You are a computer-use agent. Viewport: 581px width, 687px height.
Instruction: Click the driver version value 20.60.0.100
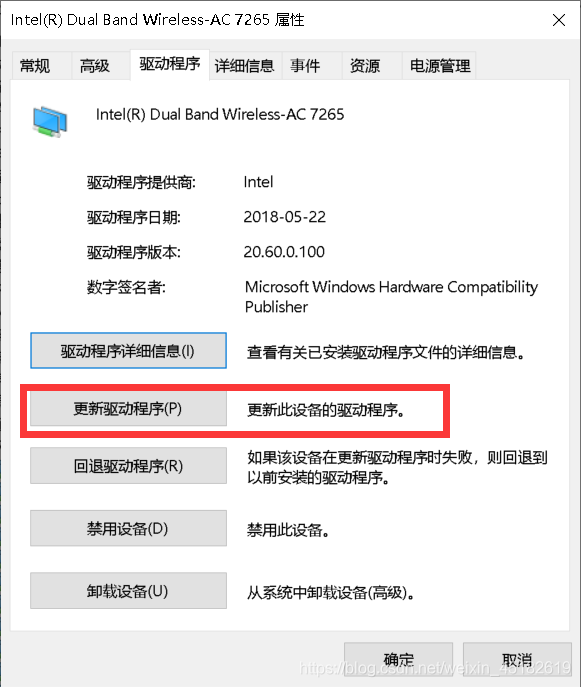(x=284, y=252)
